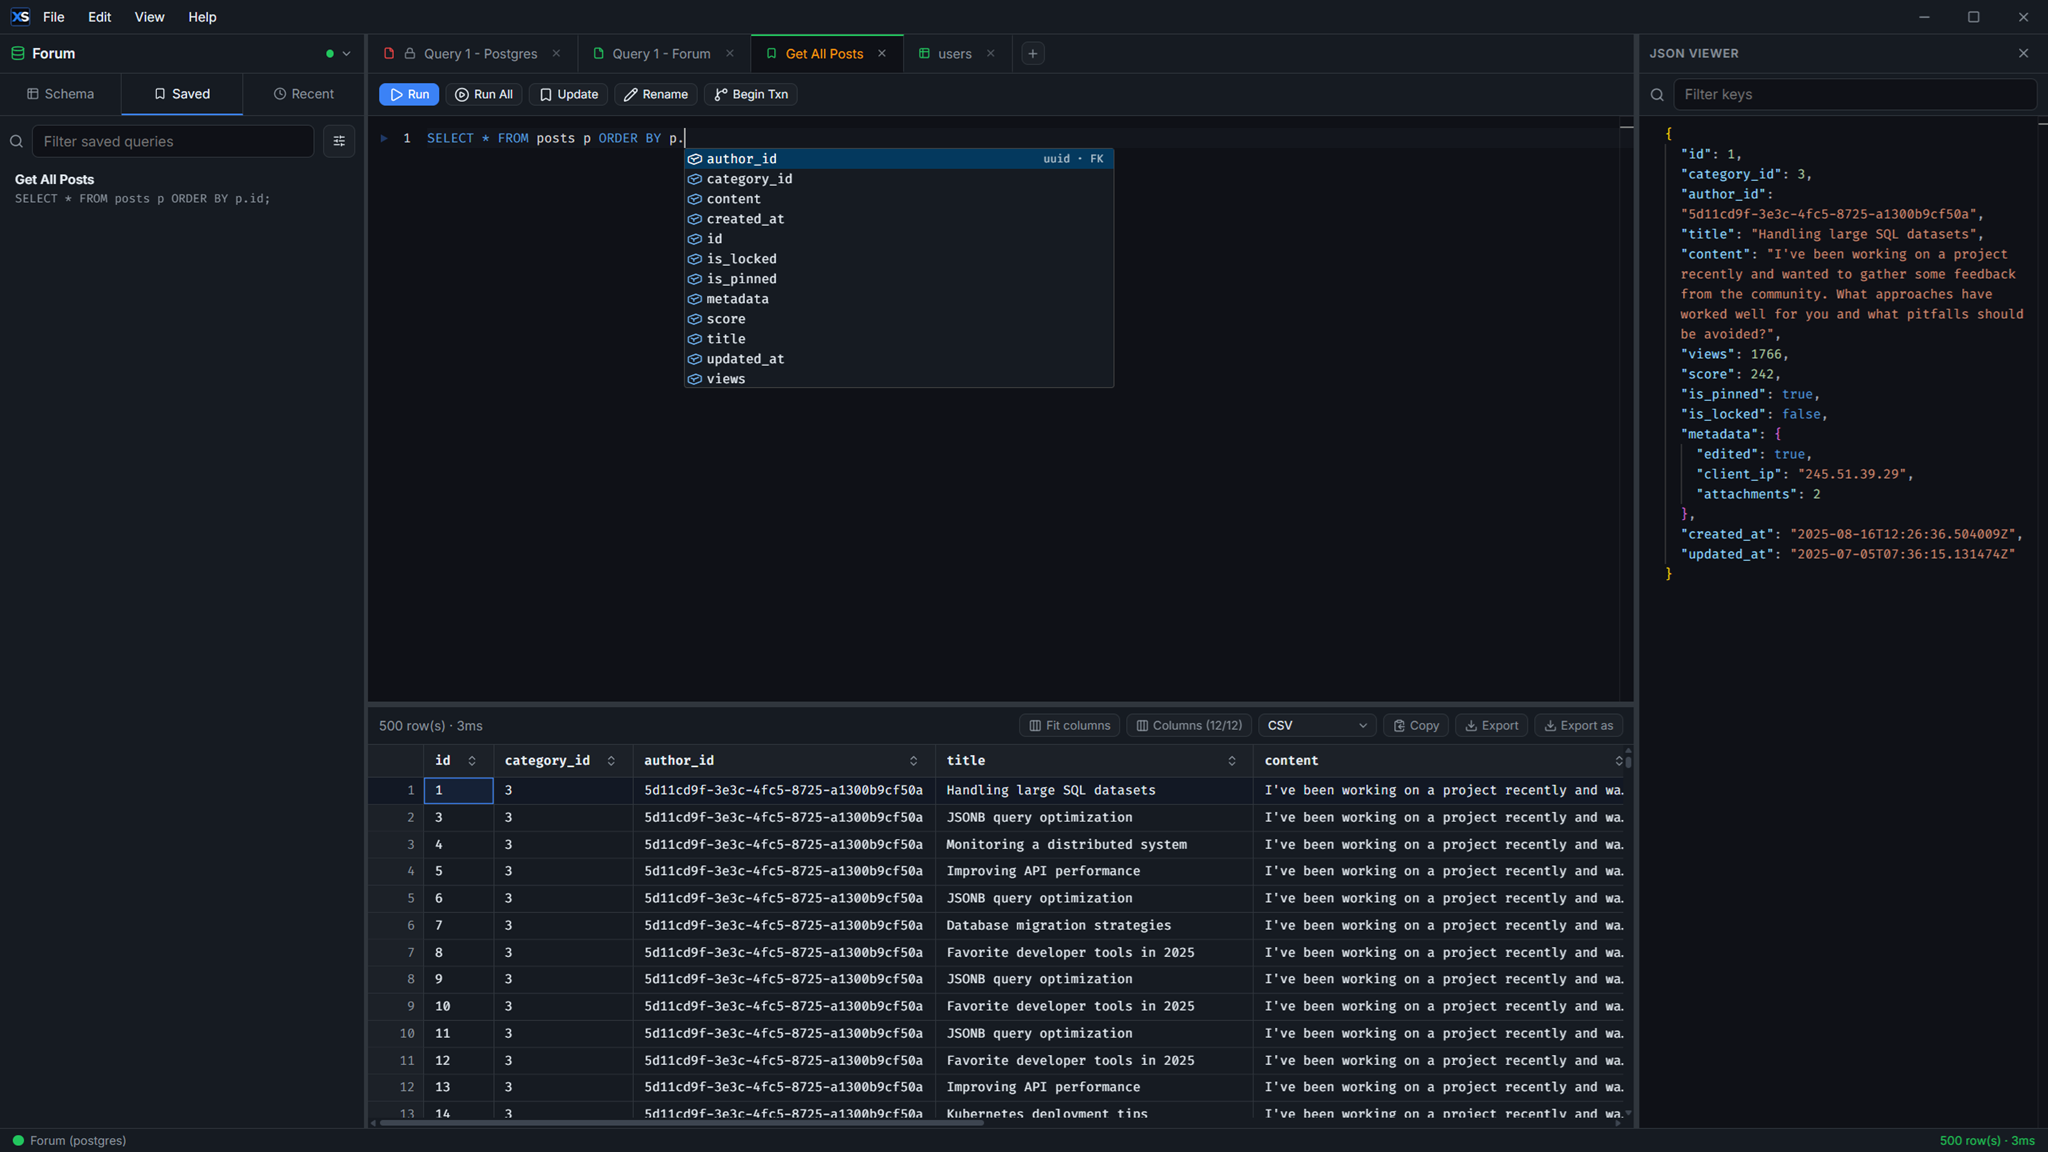Click the green connection status dot
2048x1152 pixels.
(x=330, y=54)
